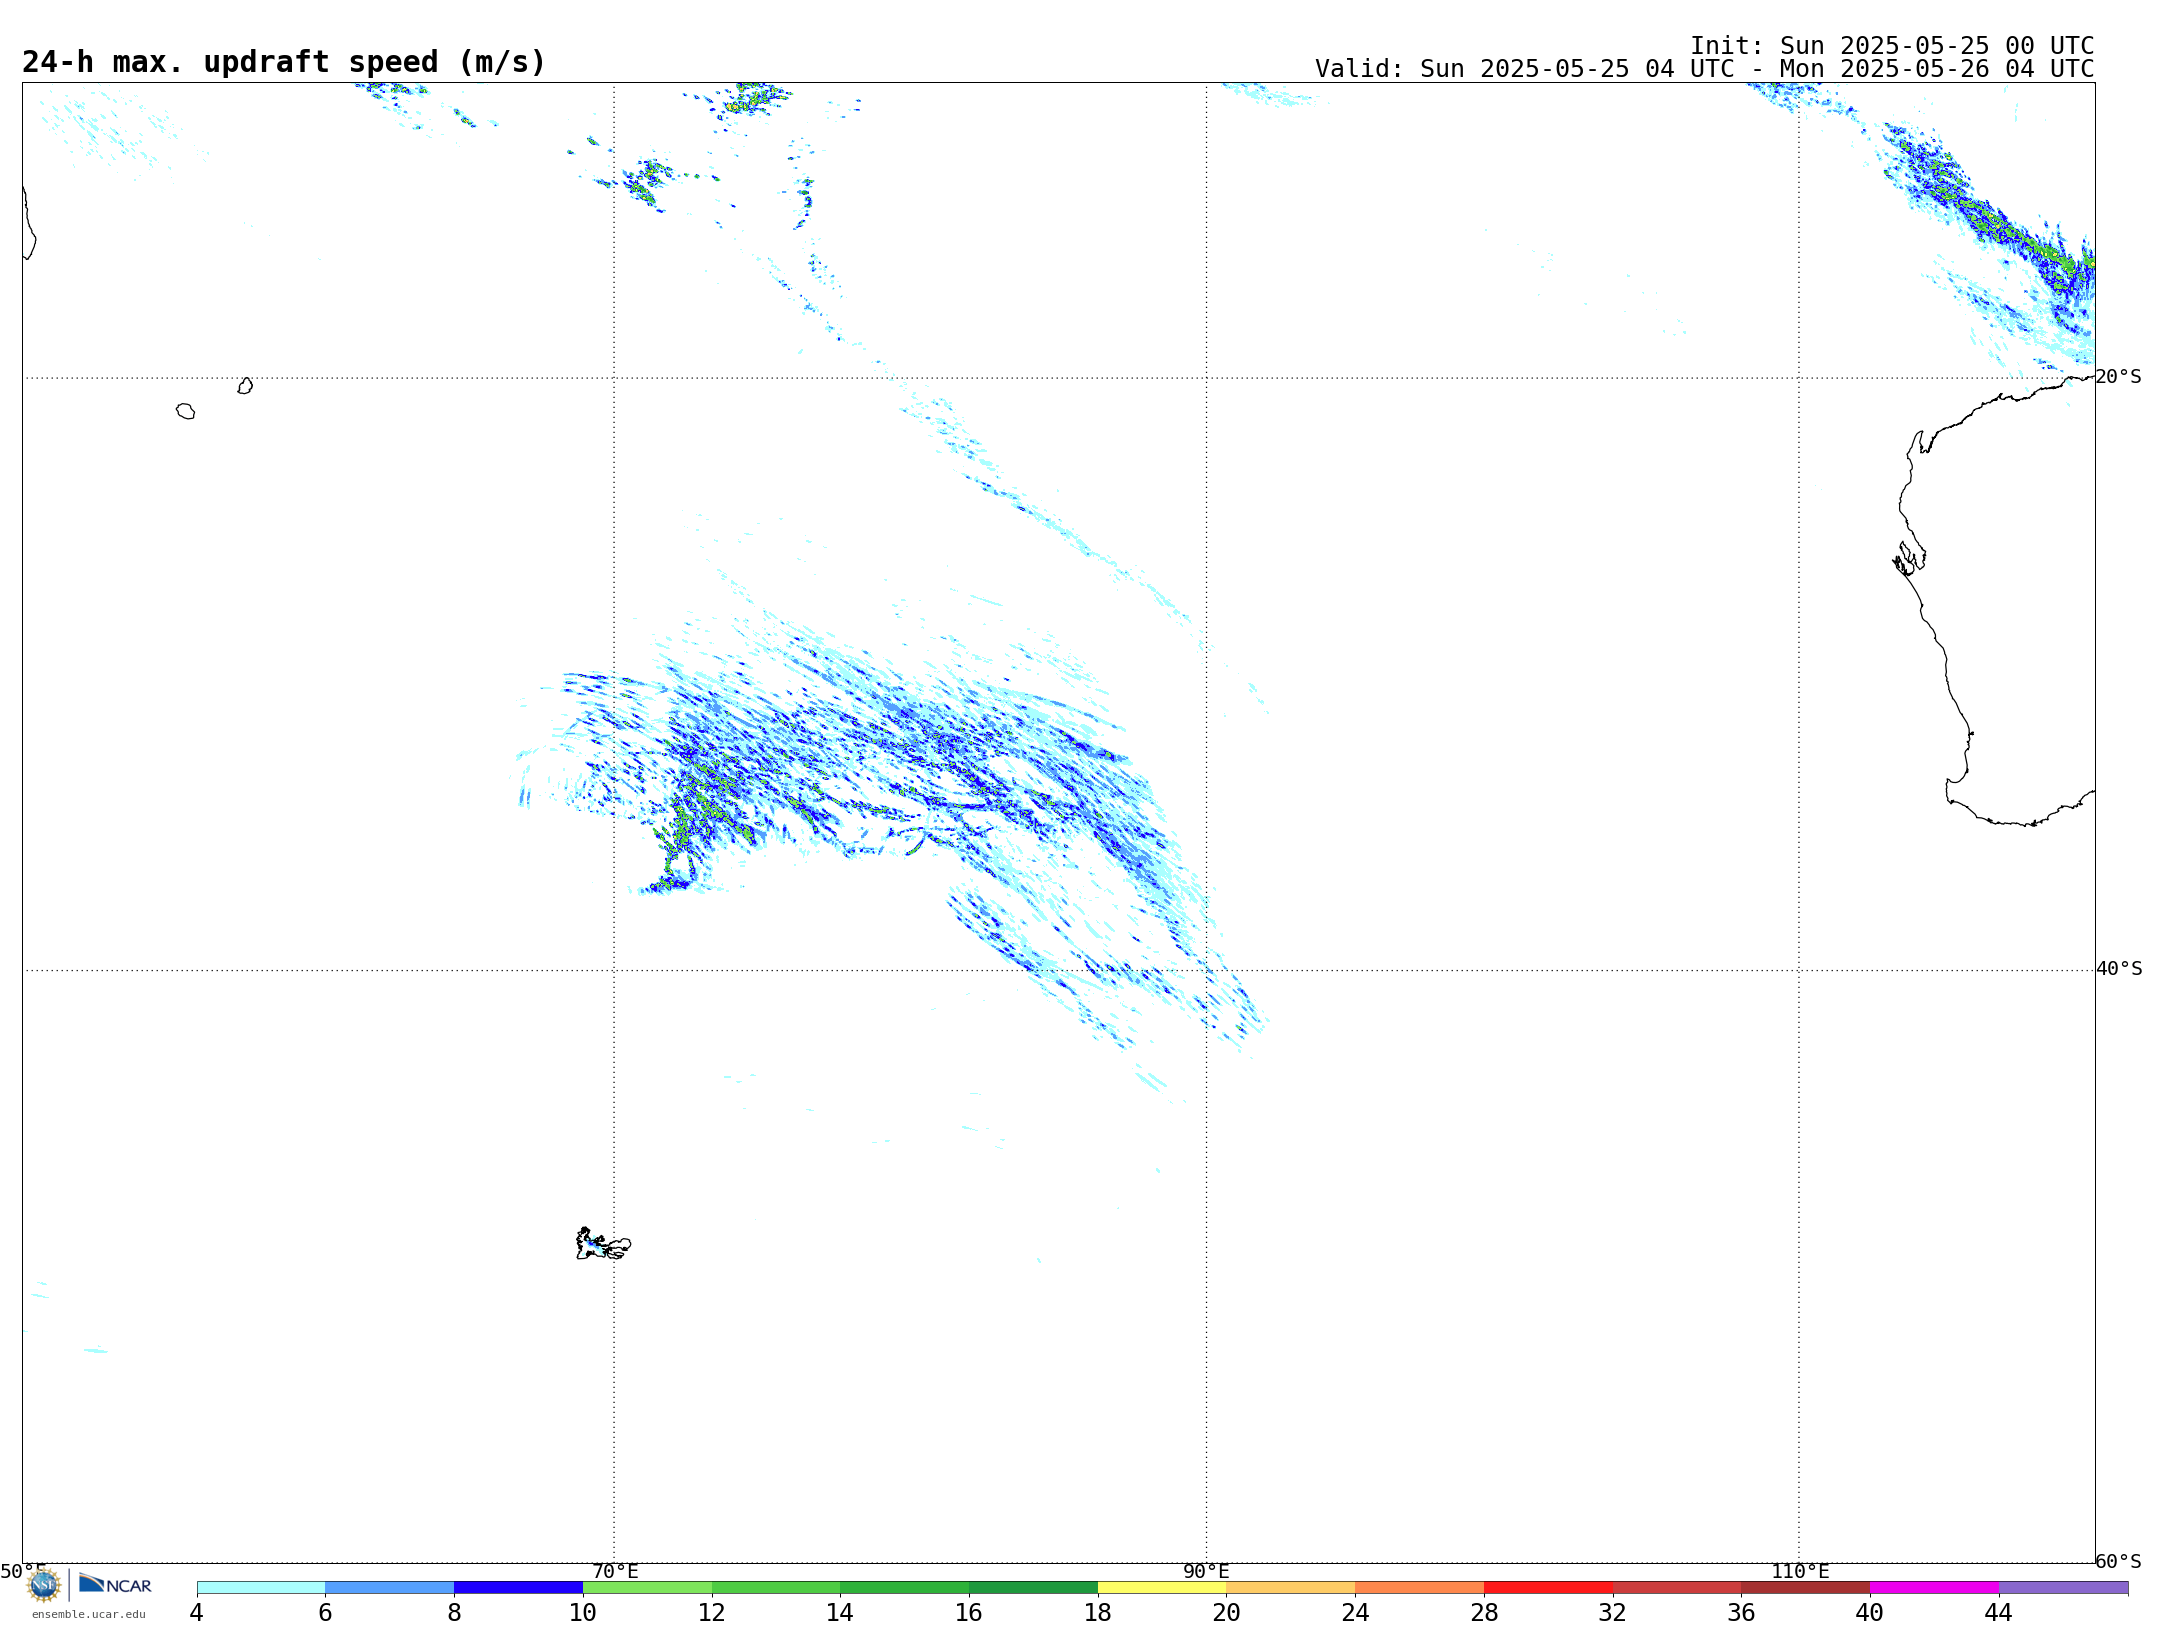
Task: Click the 60°S latitude label
Action: 2118,1561
